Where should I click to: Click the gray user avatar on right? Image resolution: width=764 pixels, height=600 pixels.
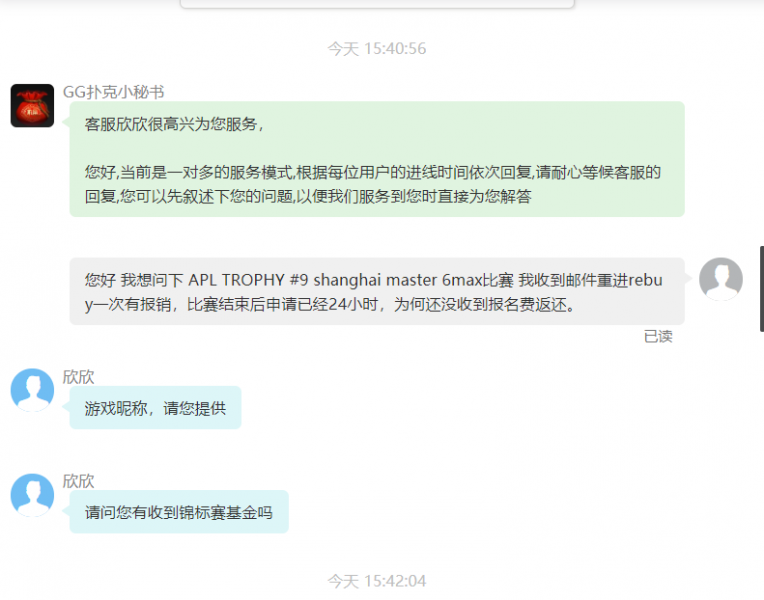(x=721, y=279)
